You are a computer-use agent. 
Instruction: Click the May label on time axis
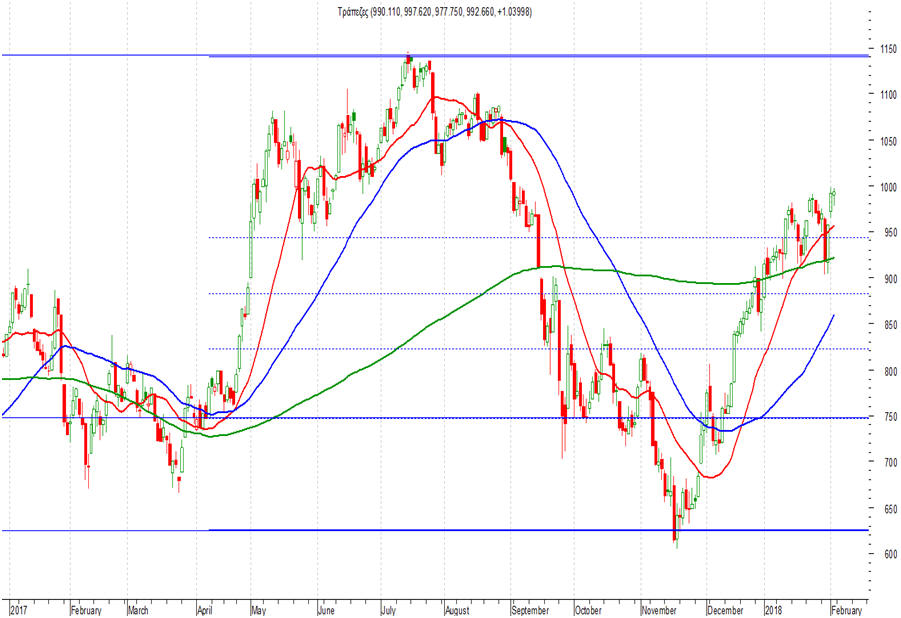(x=259, y=610)
